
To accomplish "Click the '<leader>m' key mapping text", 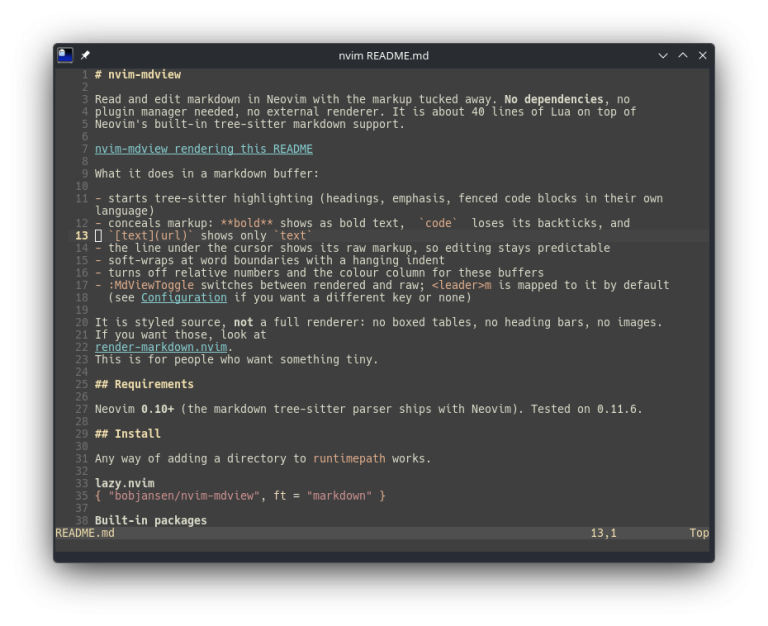I will pyautogui.click(x=461, y=285).
